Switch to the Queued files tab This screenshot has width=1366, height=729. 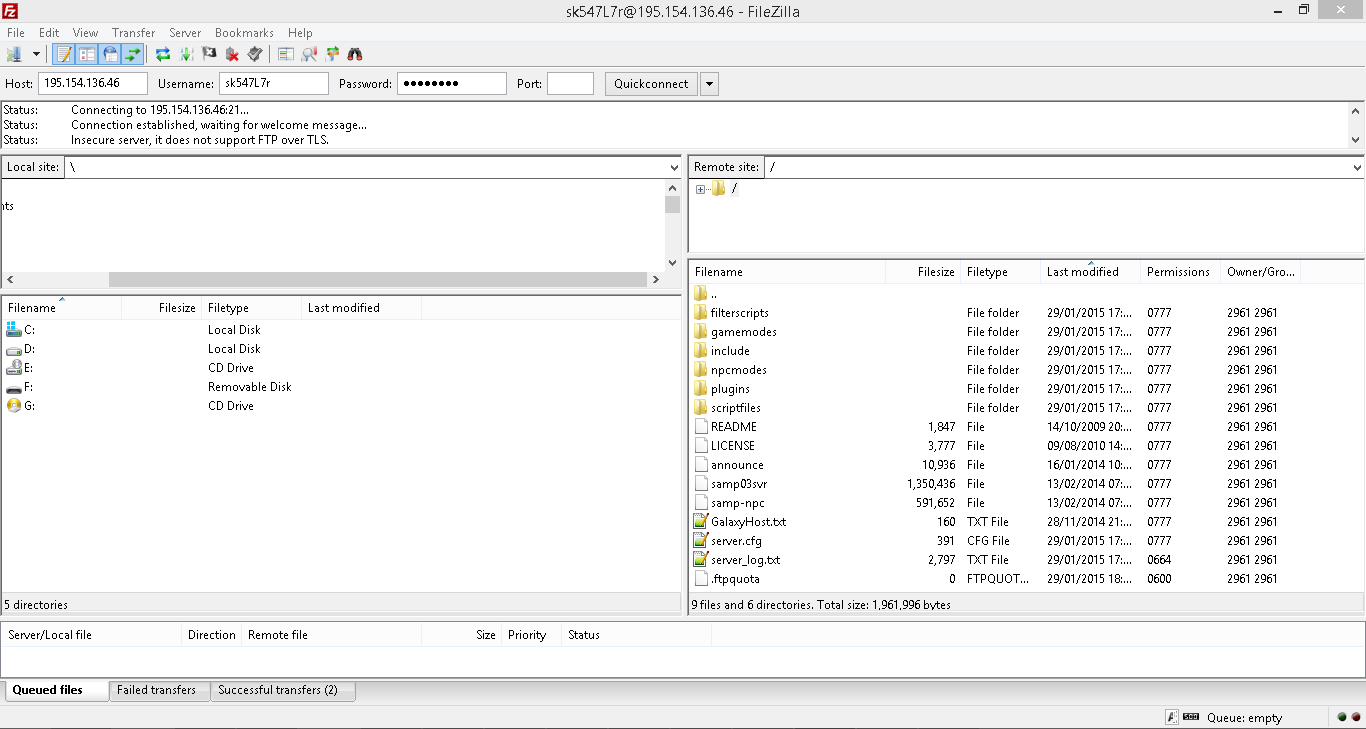coord(56,690)
